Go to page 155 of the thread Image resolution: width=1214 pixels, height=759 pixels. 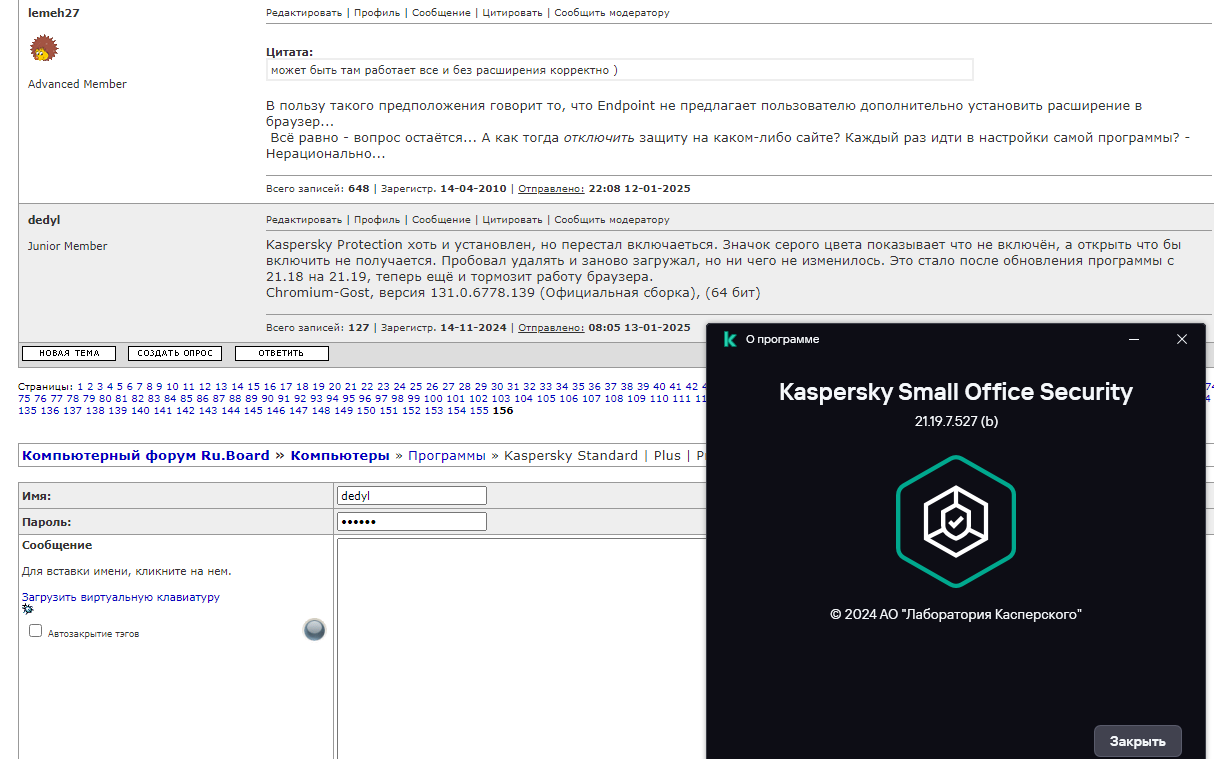[x=480, y=410]
